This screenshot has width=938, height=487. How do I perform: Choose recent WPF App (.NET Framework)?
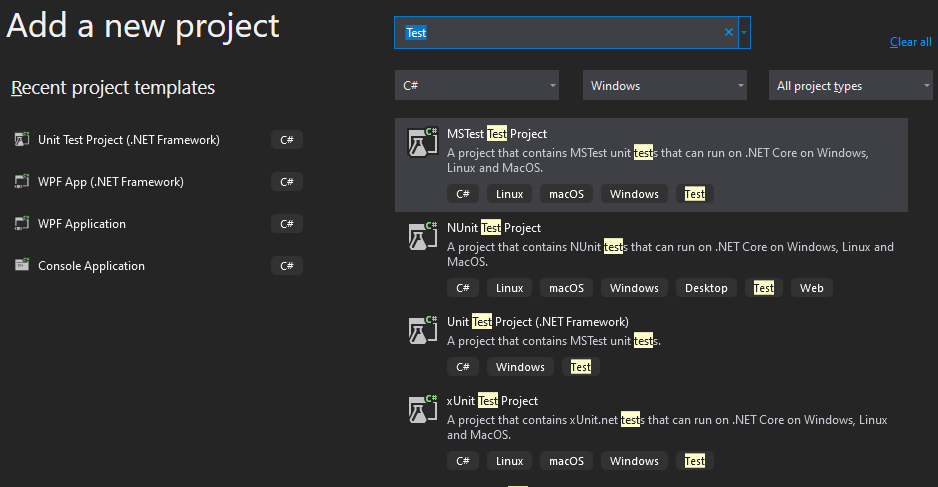pos(111,181)
